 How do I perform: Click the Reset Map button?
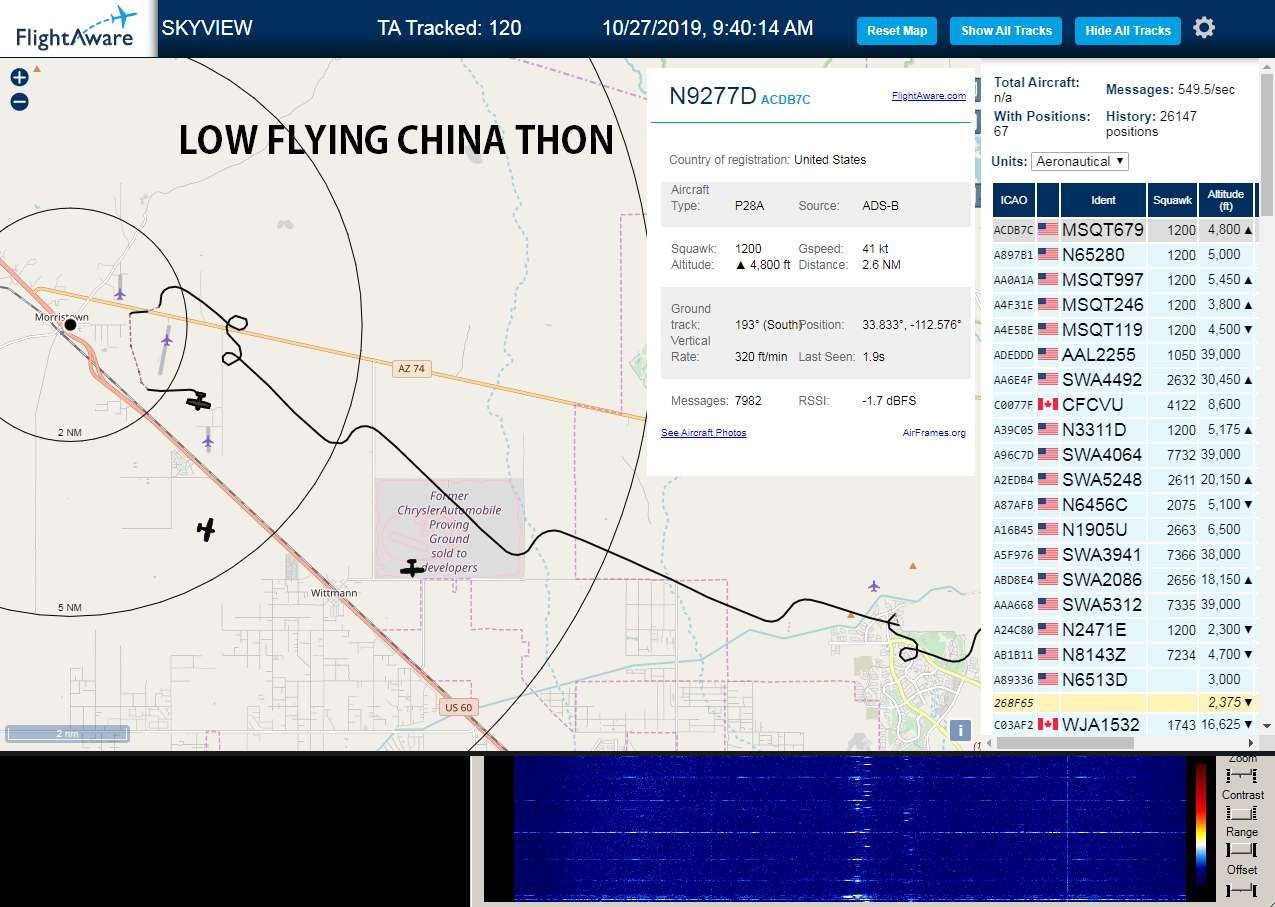click(x=897, y=31)
